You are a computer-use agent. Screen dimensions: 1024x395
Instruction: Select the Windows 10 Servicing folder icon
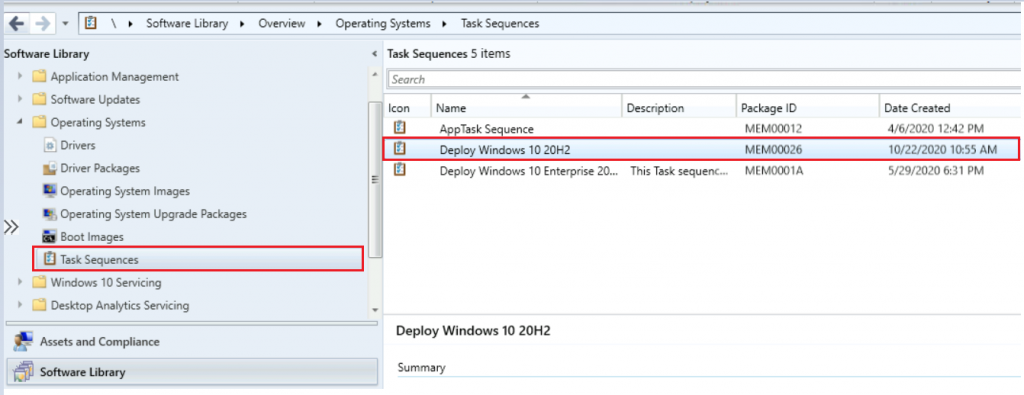tap(39, 283)
